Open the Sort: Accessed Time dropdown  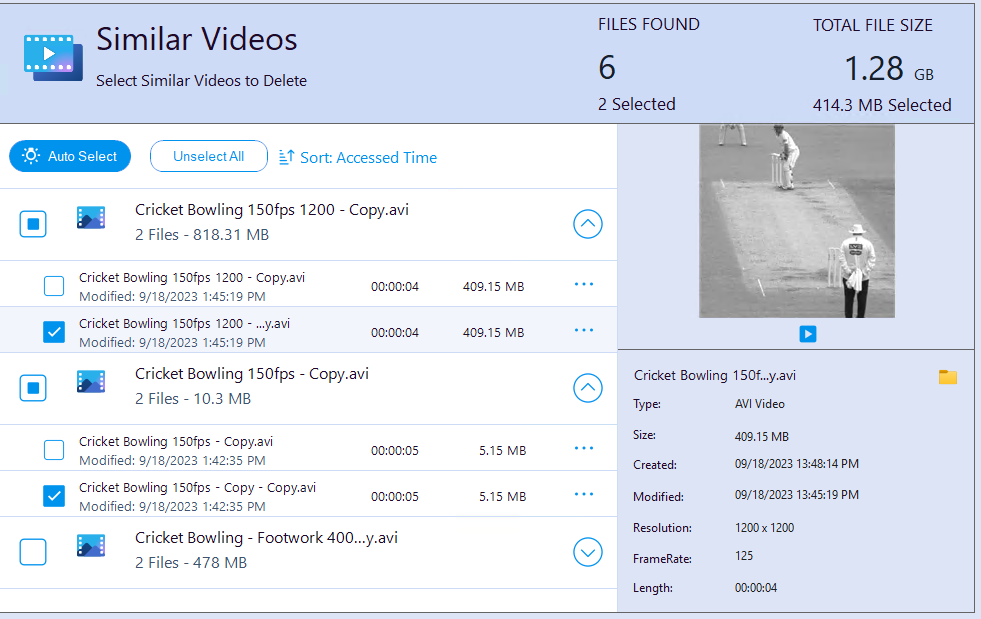(x=368, y=157)
